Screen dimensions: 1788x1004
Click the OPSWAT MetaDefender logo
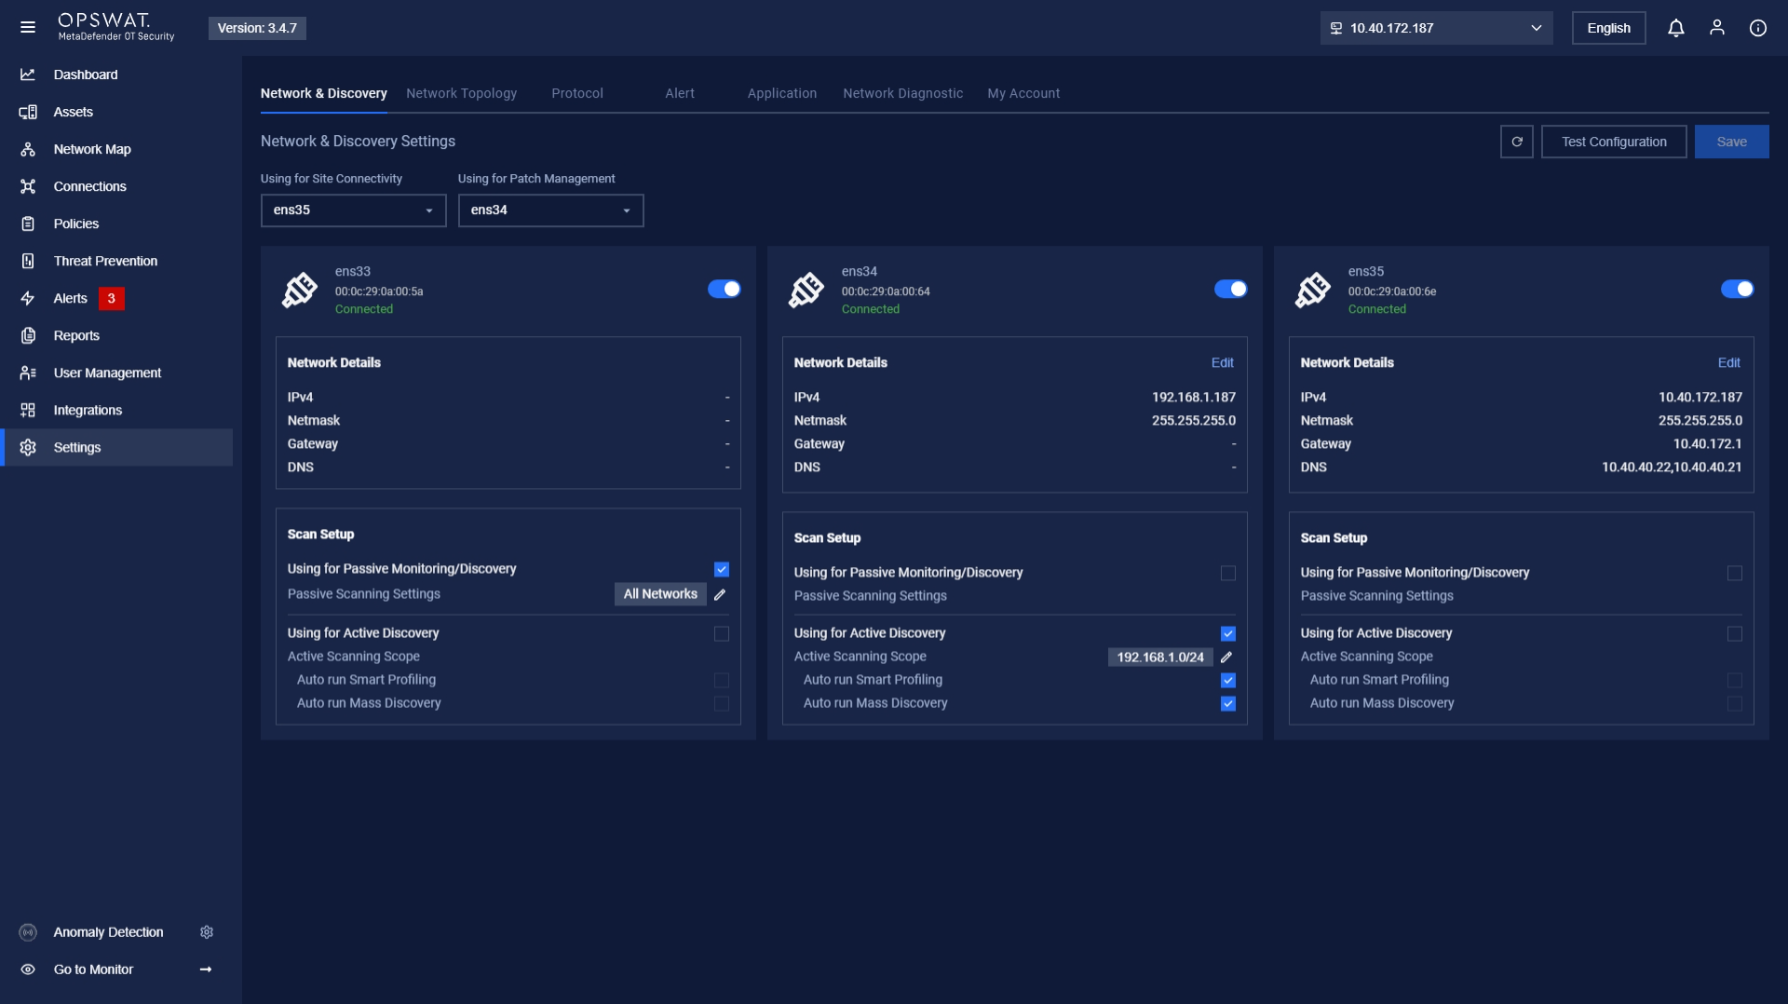[115, 27]
